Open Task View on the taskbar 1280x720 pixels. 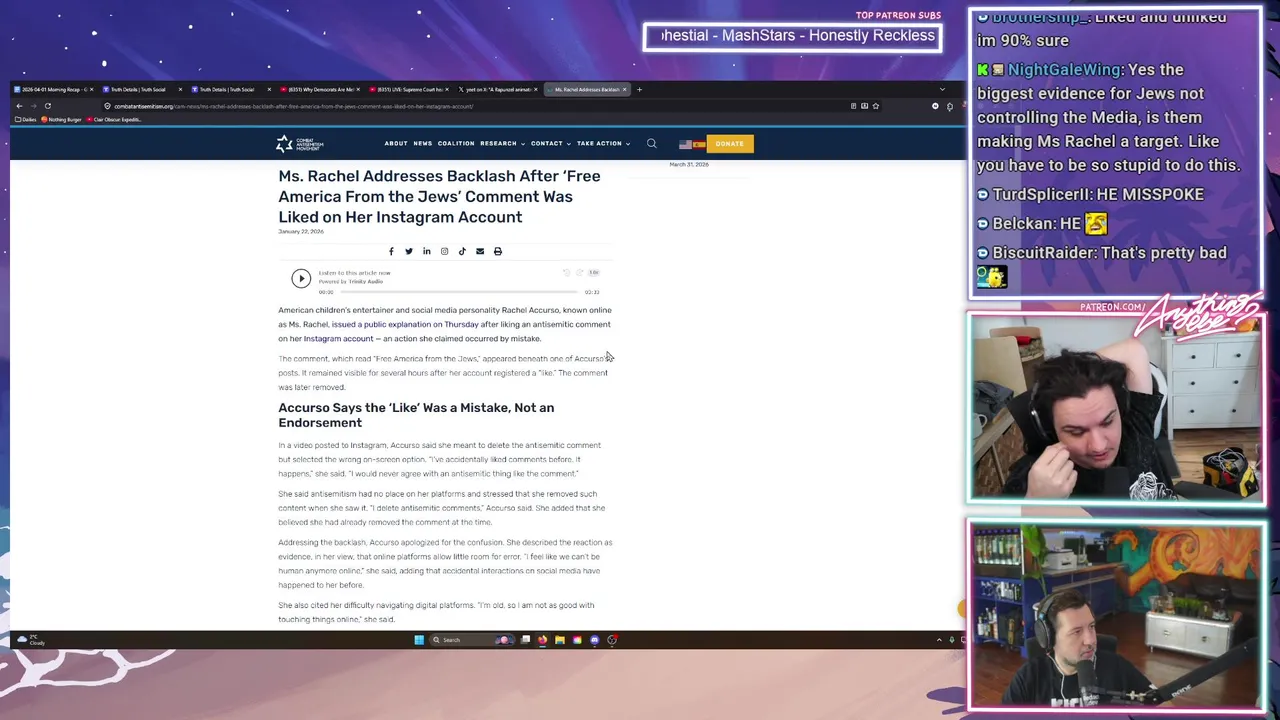tap(526, 640)
